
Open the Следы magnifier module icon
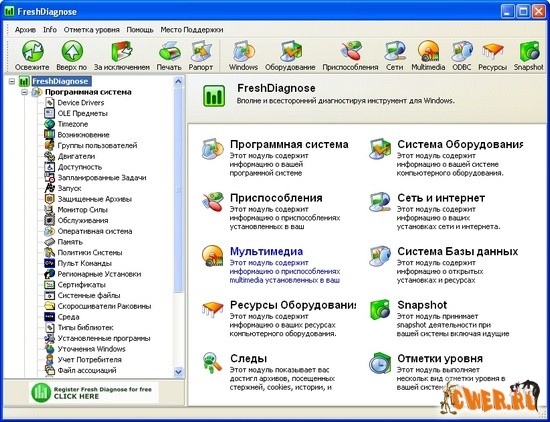tap(213, 363)
